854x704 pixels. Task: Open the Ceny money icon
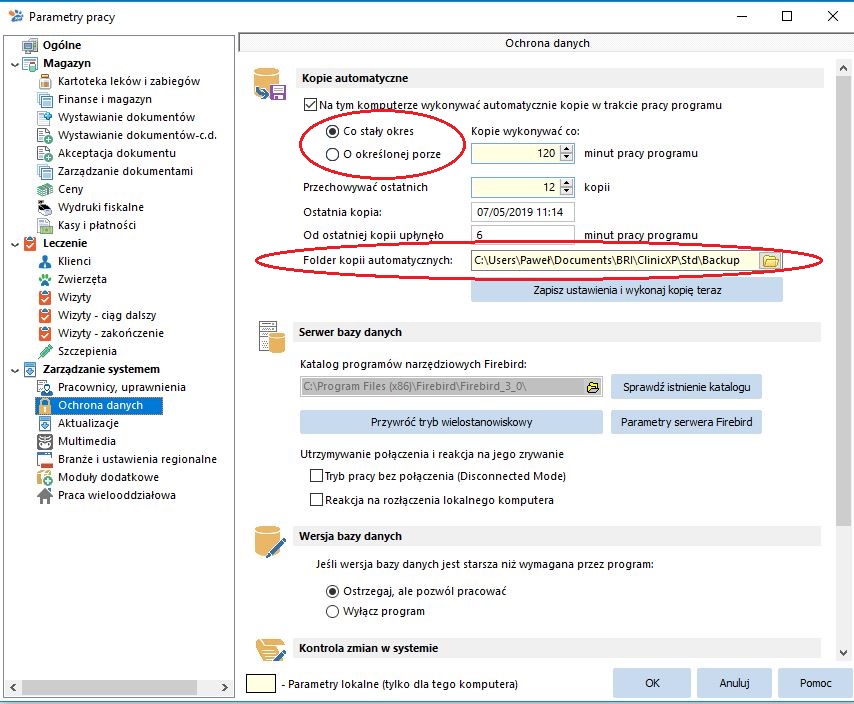tap(45, 189)
